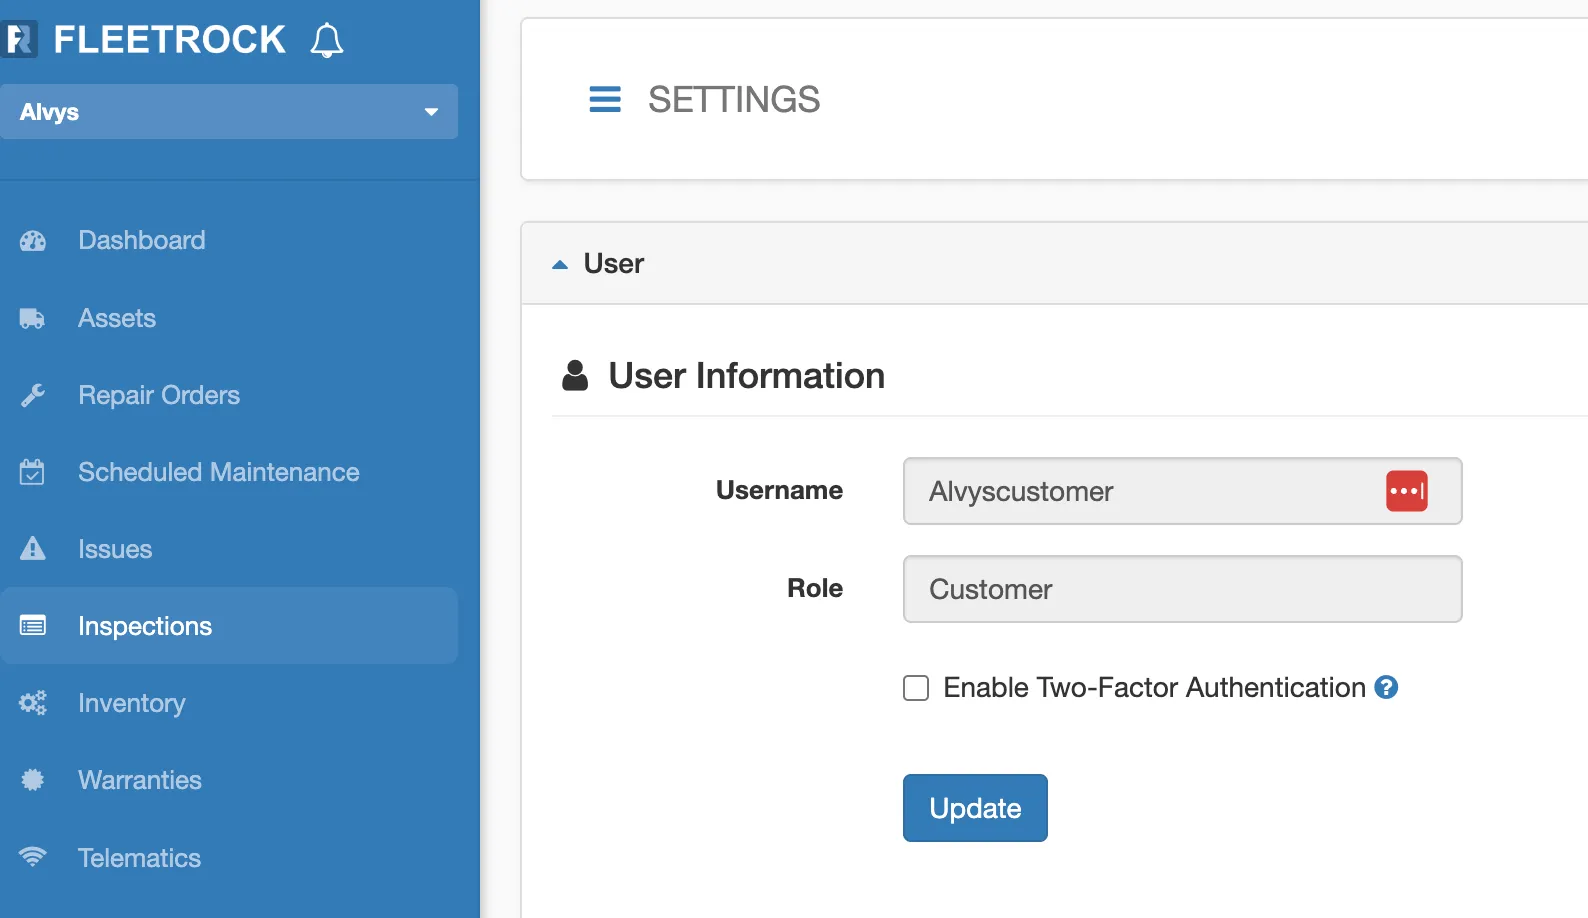
Task: Go to Warranties page
Action: tap(140, 780)
